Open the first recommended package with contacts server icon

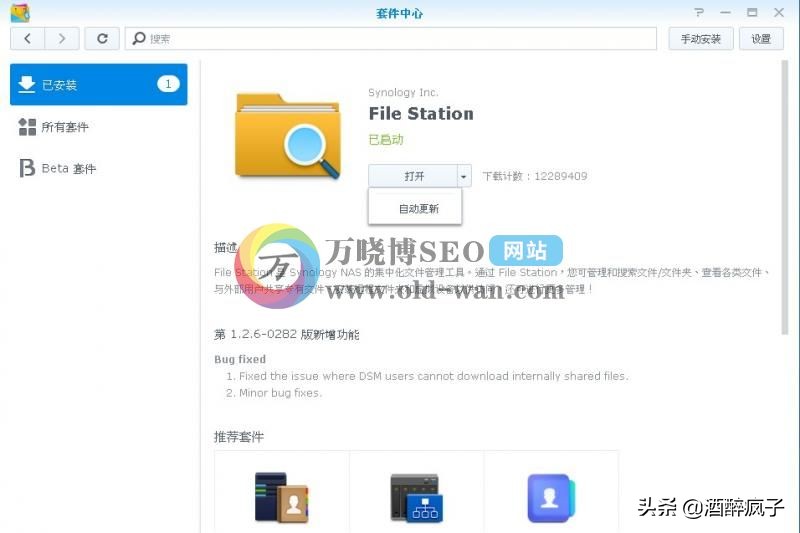point(282,498)
